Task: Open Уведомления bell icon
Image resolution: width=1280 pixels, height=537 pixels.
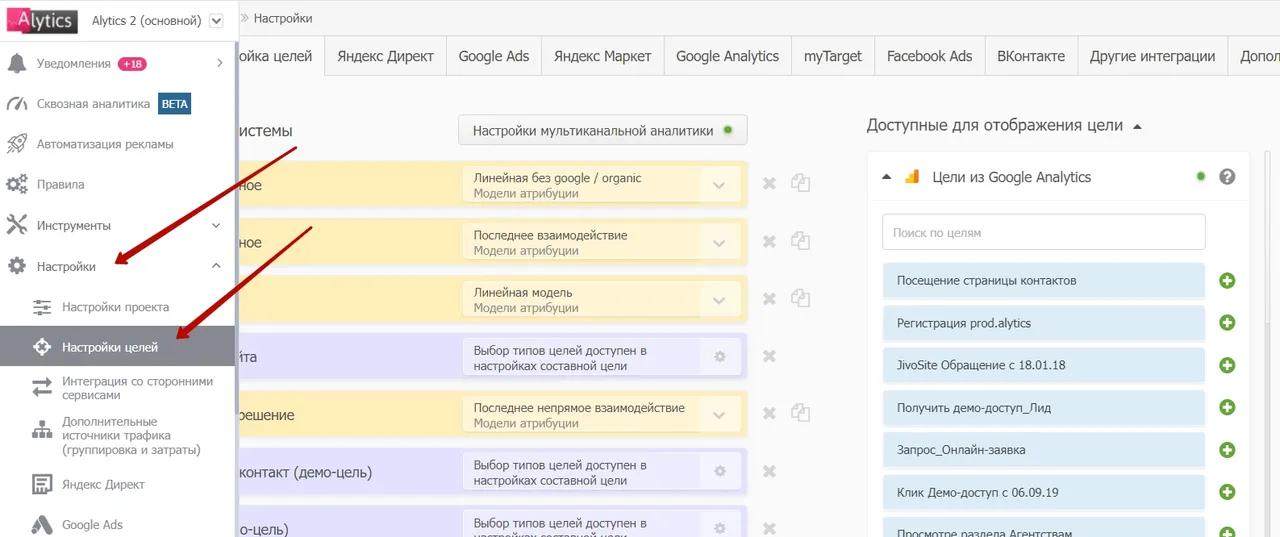Action: pyautogui.click(x=16, y=63)
